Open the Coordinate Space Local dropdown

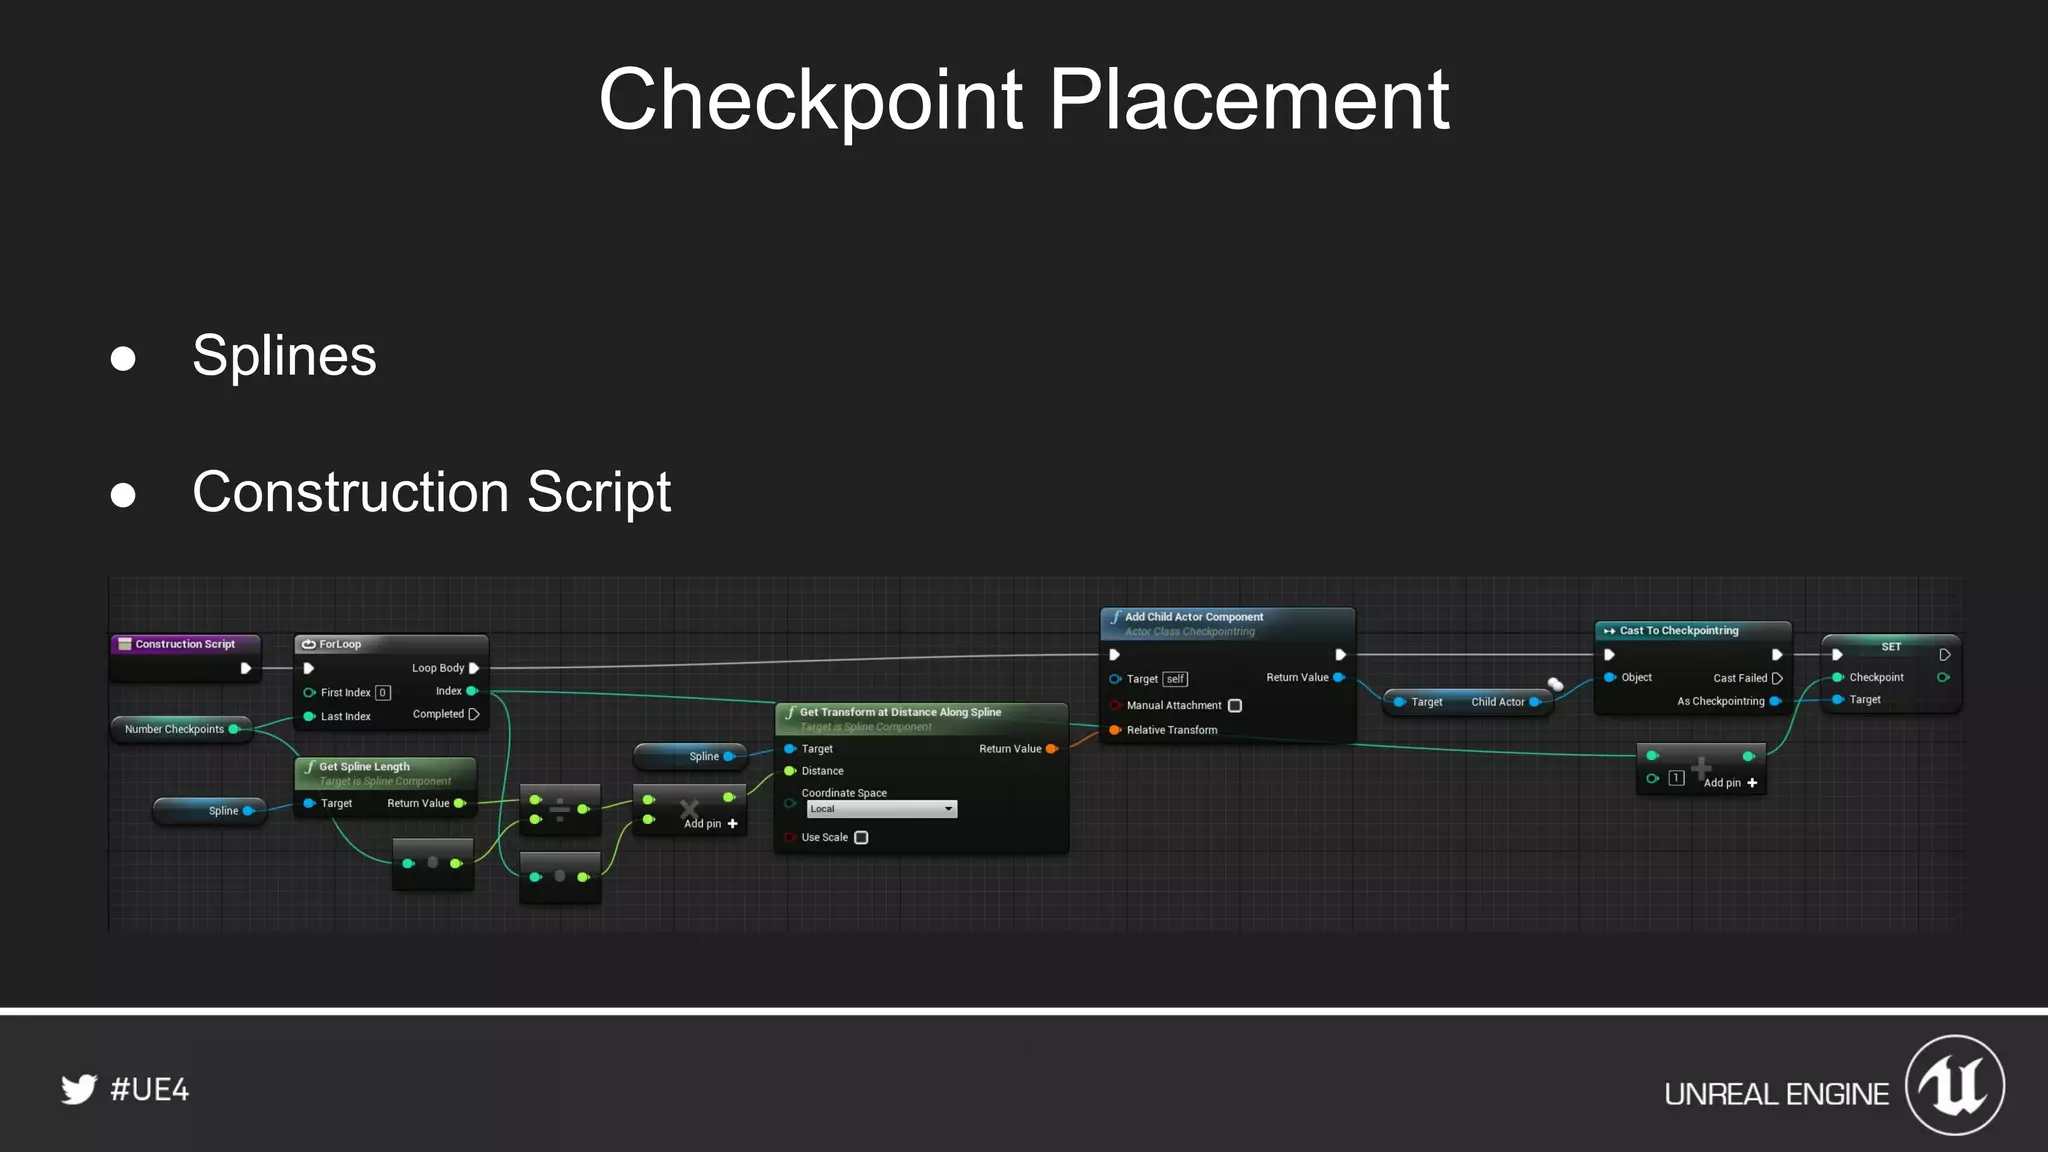[x=881, y=809]
